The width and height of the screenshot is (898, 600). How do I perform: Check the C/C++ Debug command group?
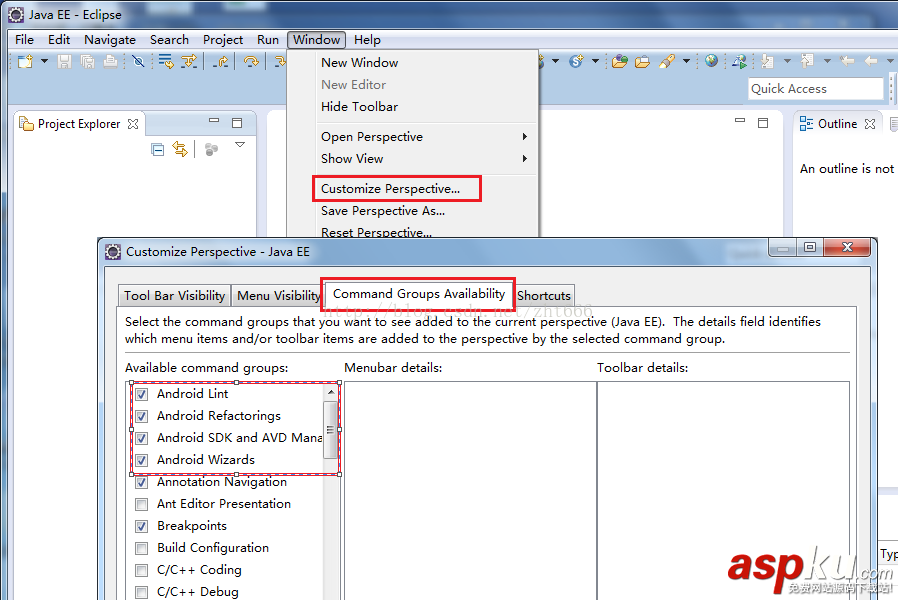tap(141, 591)
